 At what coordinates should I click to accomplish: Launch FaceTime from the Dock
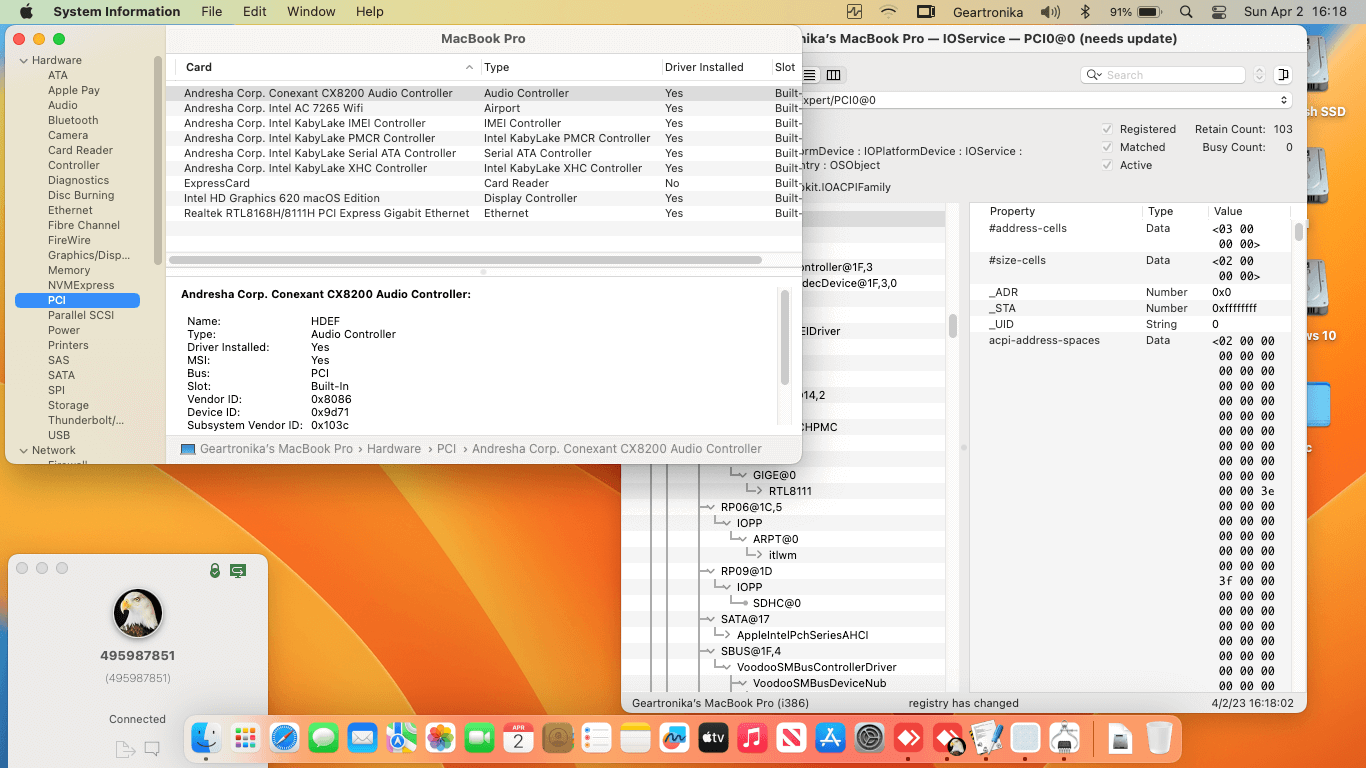[480, 739]
